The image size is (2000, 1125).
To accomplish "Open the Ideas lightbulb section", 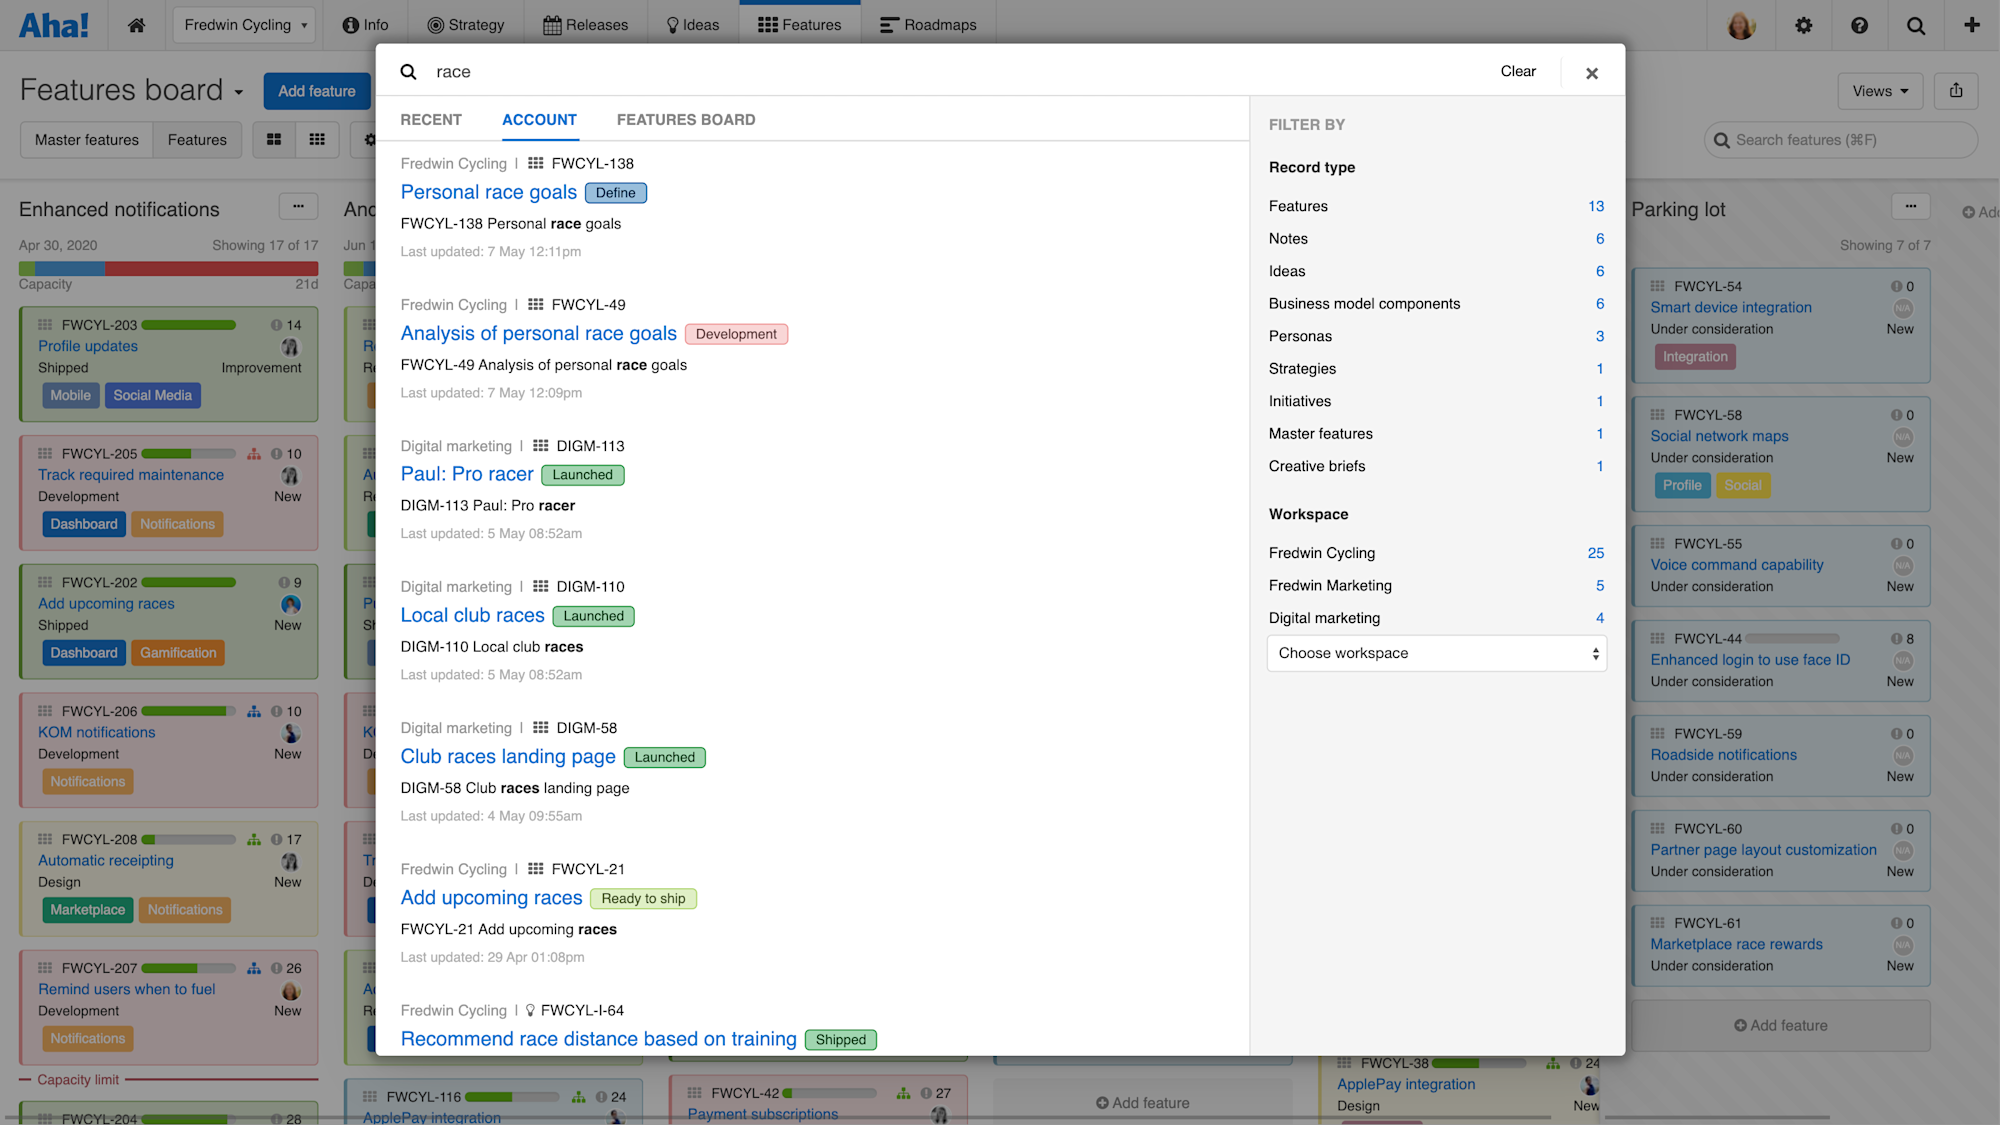I will click(692, 25).
